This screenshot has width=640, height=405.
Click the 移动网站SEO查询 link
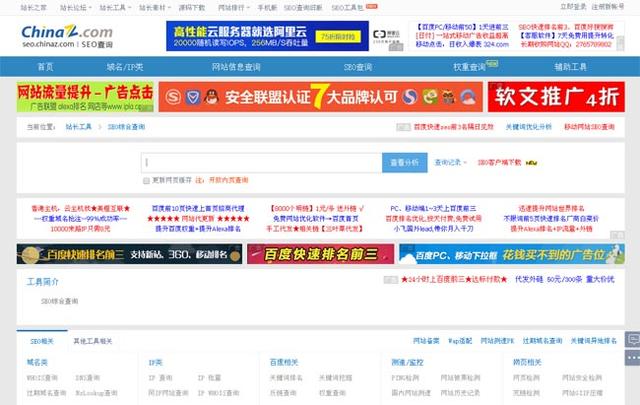coord(589,127)
